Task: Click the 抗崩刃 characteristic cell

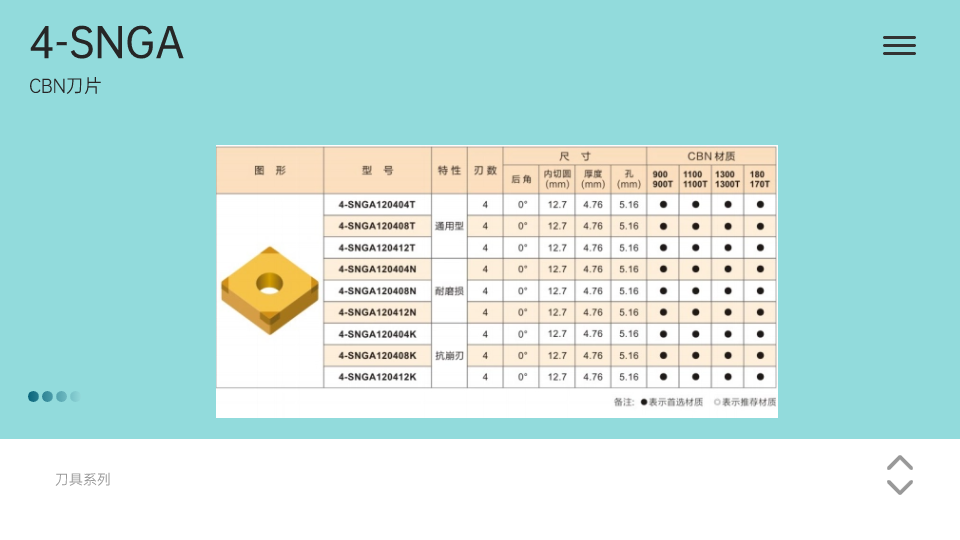Action: click(x=449, y=356)
